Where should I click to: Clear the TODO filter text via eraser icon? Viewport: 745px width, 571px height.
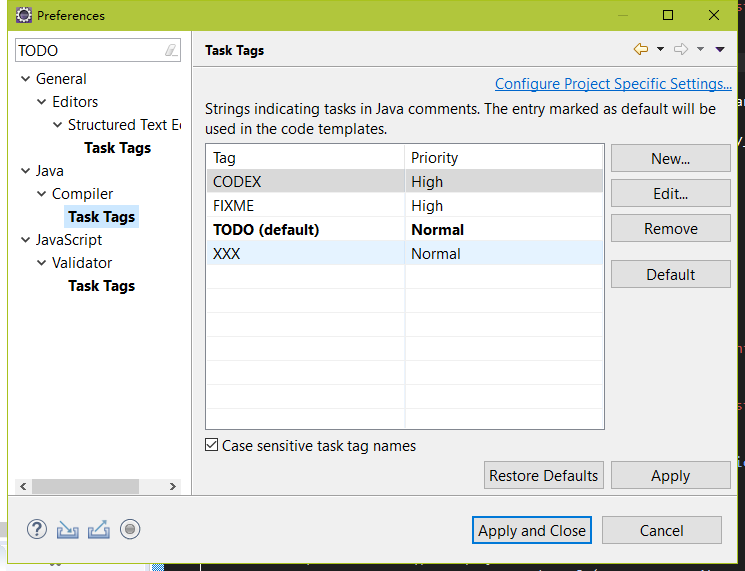coord(171,50)
